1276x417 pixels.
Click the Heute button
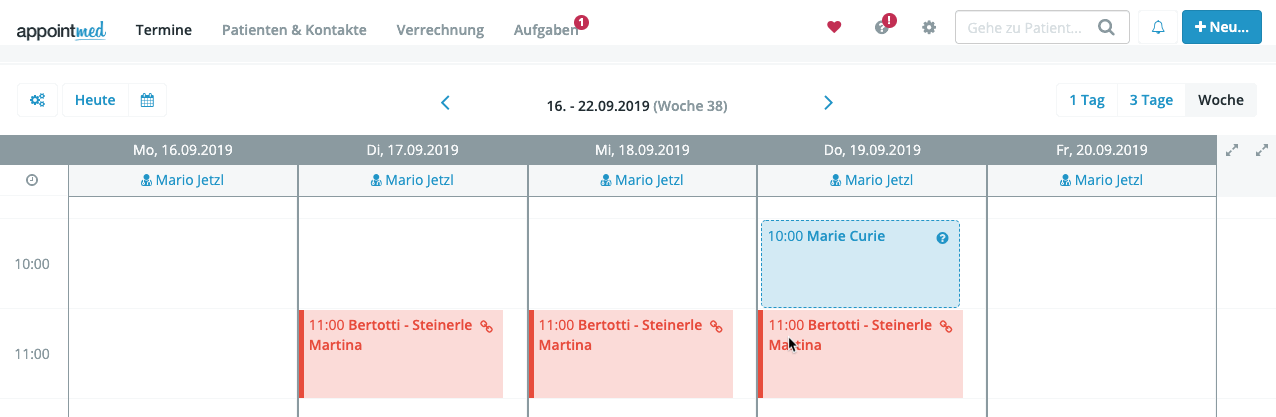click(x=96, y=100)
